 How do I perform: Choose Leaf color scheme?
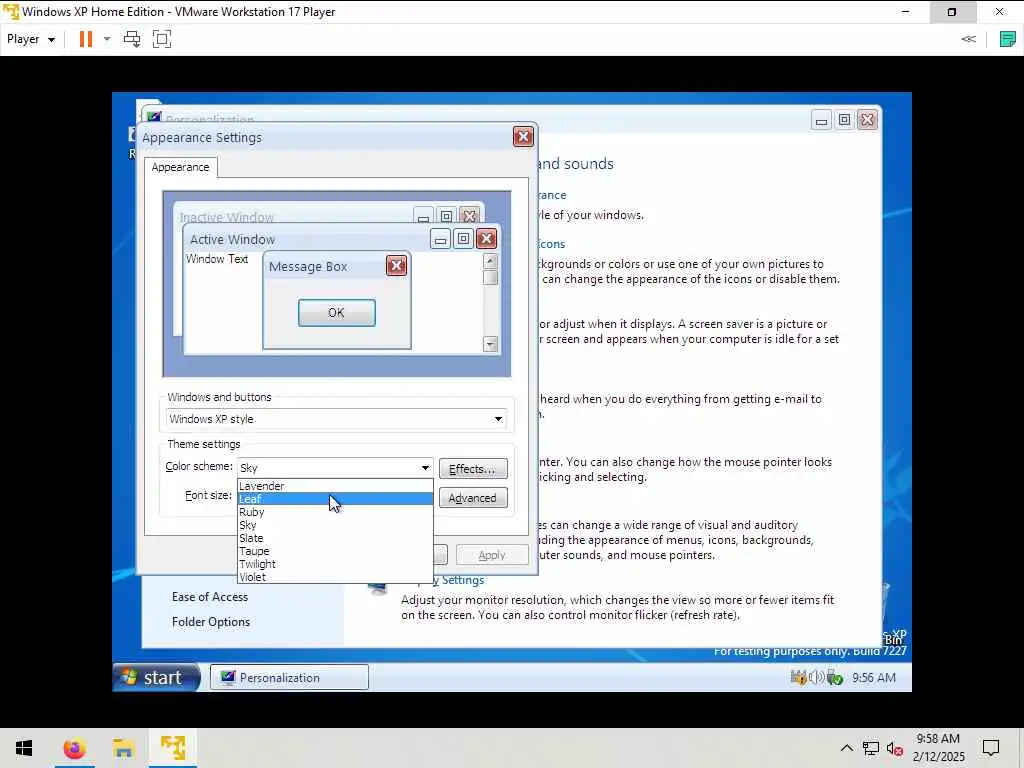coord(335,499)
